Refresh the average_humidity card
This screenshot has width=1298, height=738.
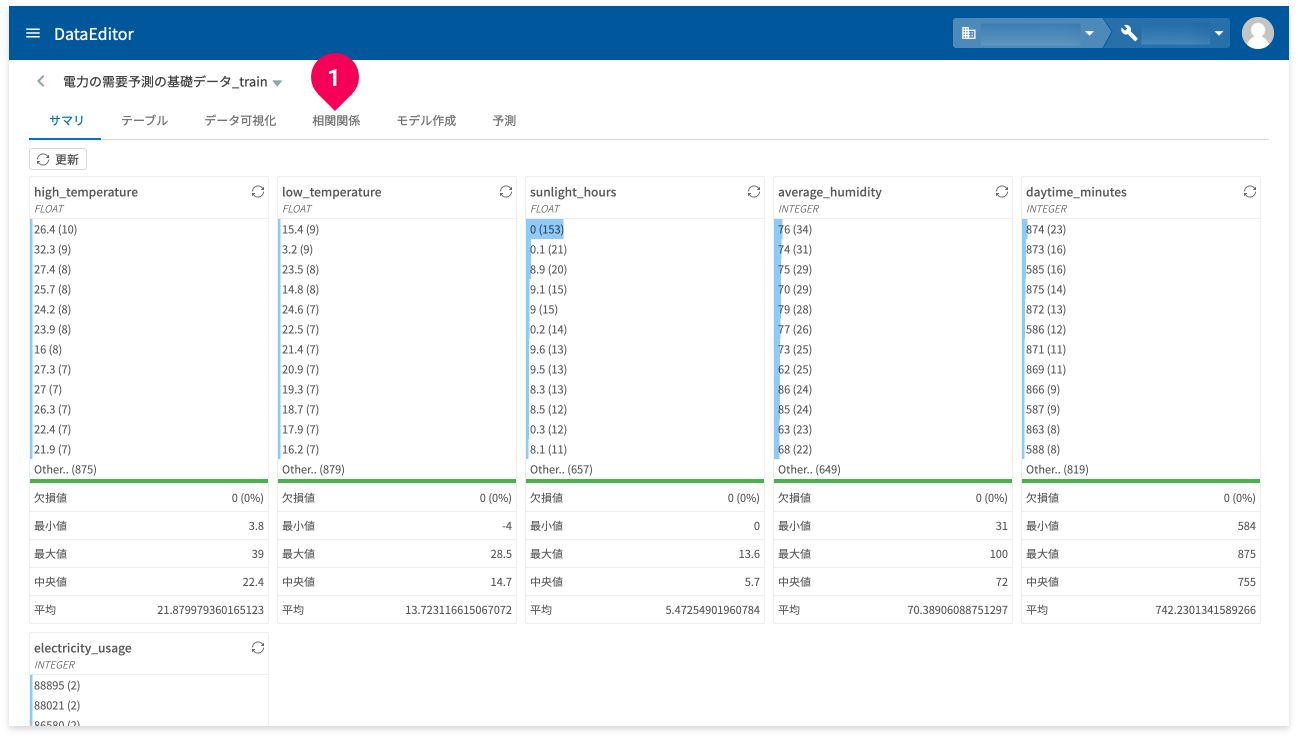pyautogui.click(x=1001, y=192)
